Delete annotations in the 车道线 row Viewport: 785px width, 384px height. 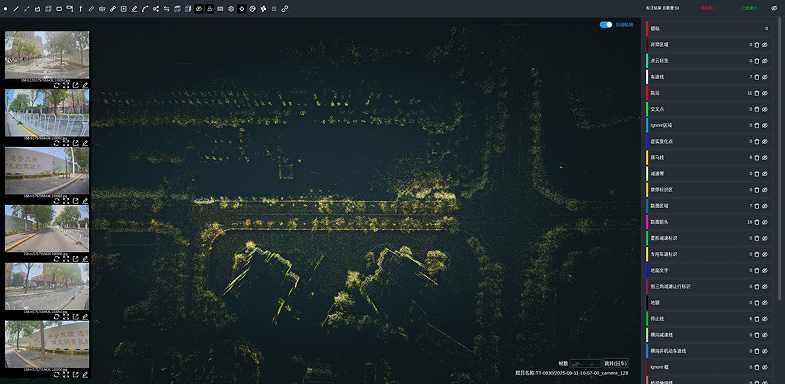pos(757,77)
